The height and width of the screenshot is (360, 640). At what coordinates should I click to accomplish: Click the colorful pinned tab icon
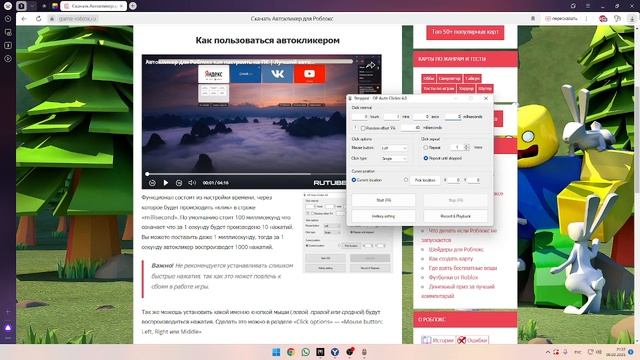coord(55,6)
